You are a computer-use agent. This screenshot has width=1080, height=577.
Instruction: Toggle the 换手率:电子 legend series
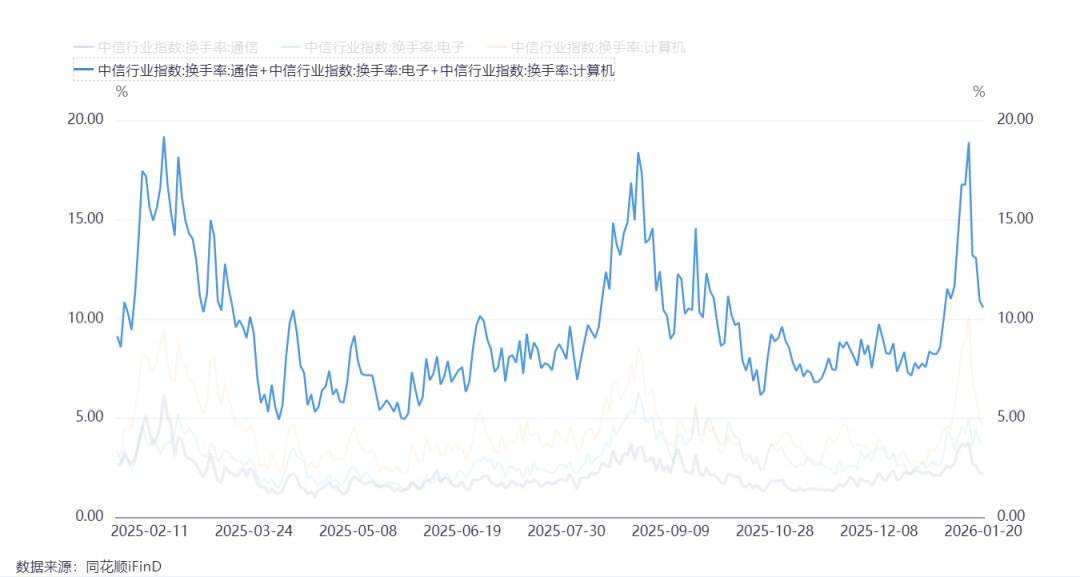(373, 48)
